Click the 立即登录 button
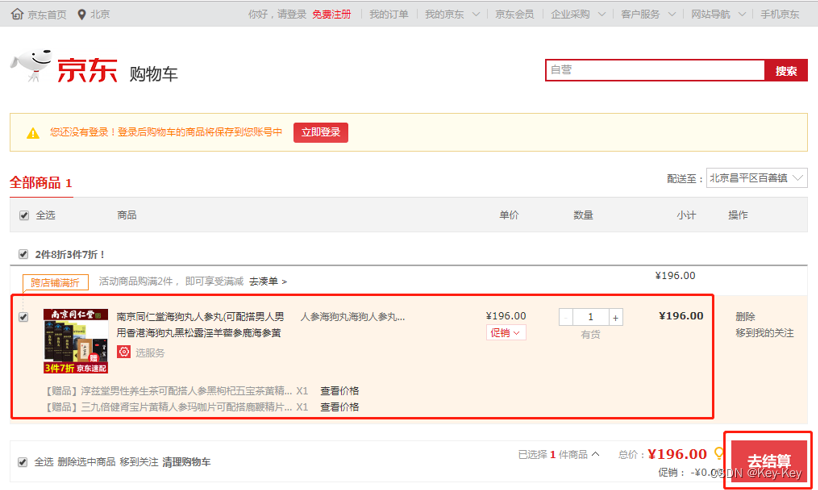This screenshot has width=818, height=490. point(320,132)
